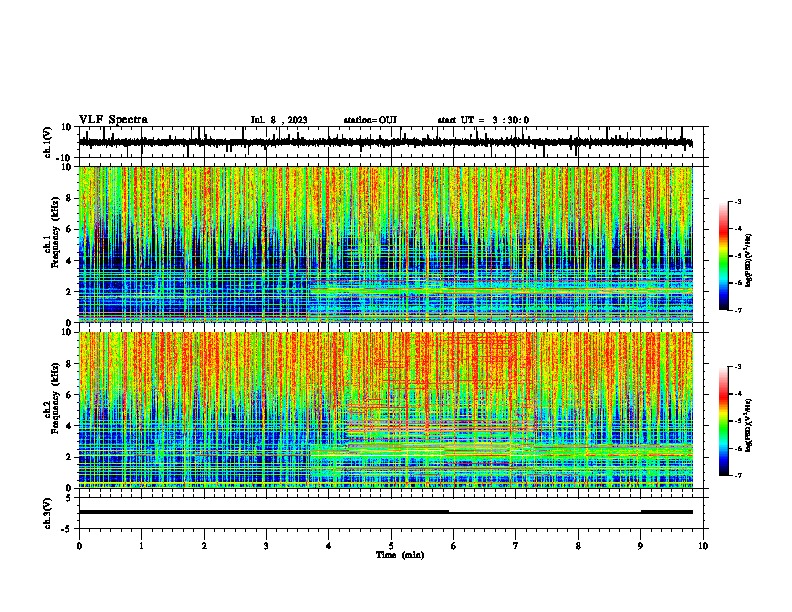Click tick label 5 on the time axis
This screenshot has height=612, width=792.
(x=391, y=546)
